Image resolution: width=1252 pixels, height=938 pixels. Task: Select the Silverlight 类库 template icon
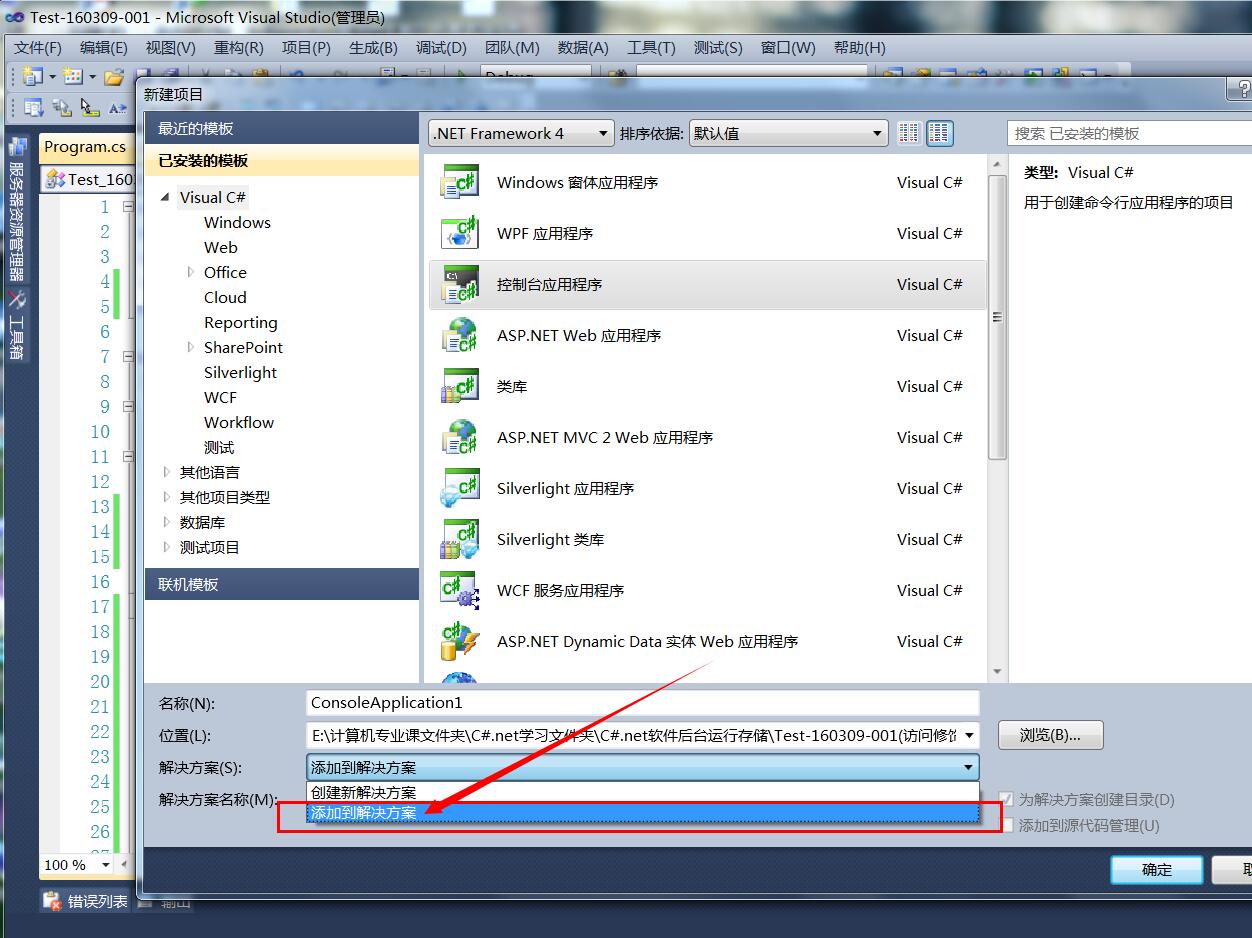460,539
